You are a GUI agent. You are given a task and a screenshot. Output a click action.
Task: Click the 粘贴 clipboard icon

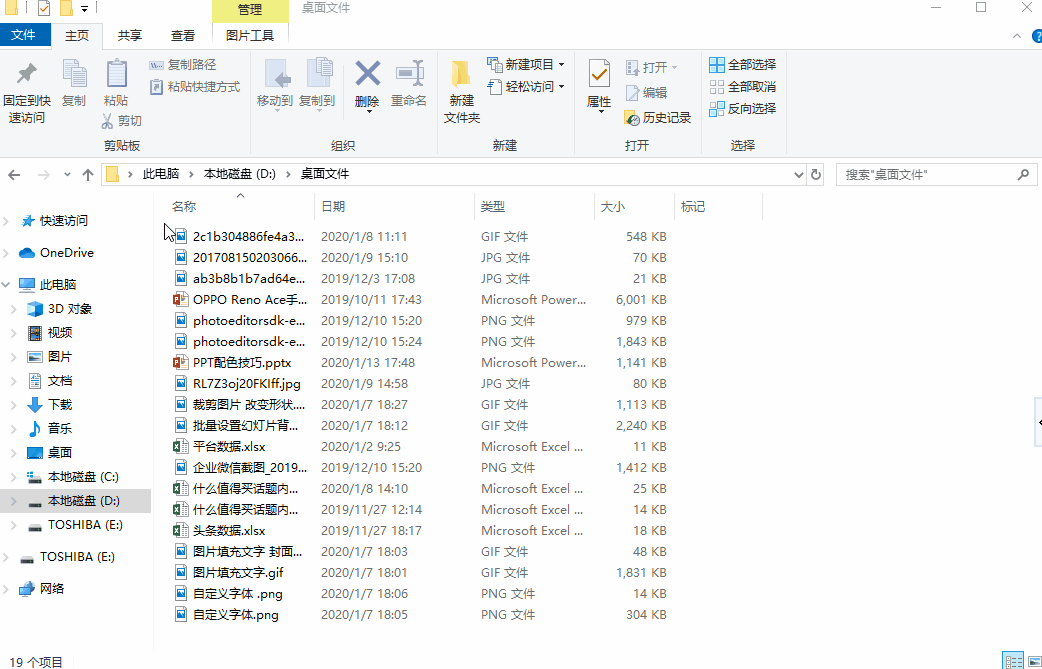(x=116, y=74)
